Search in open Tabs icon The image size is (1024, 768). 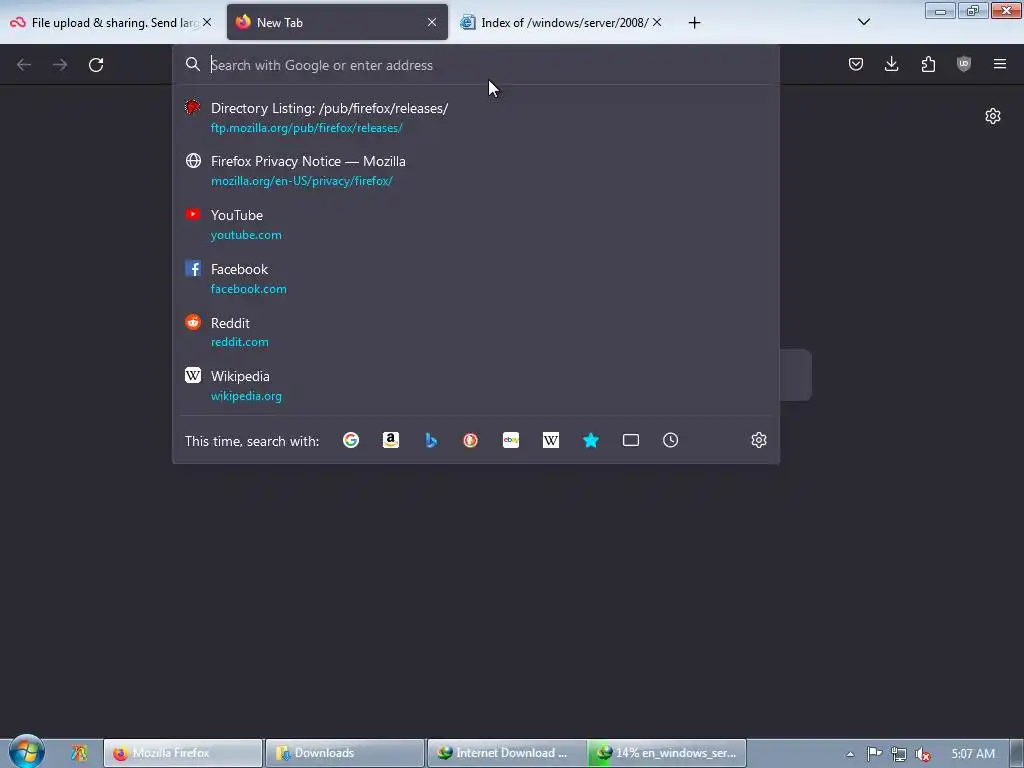click(631, 440)
